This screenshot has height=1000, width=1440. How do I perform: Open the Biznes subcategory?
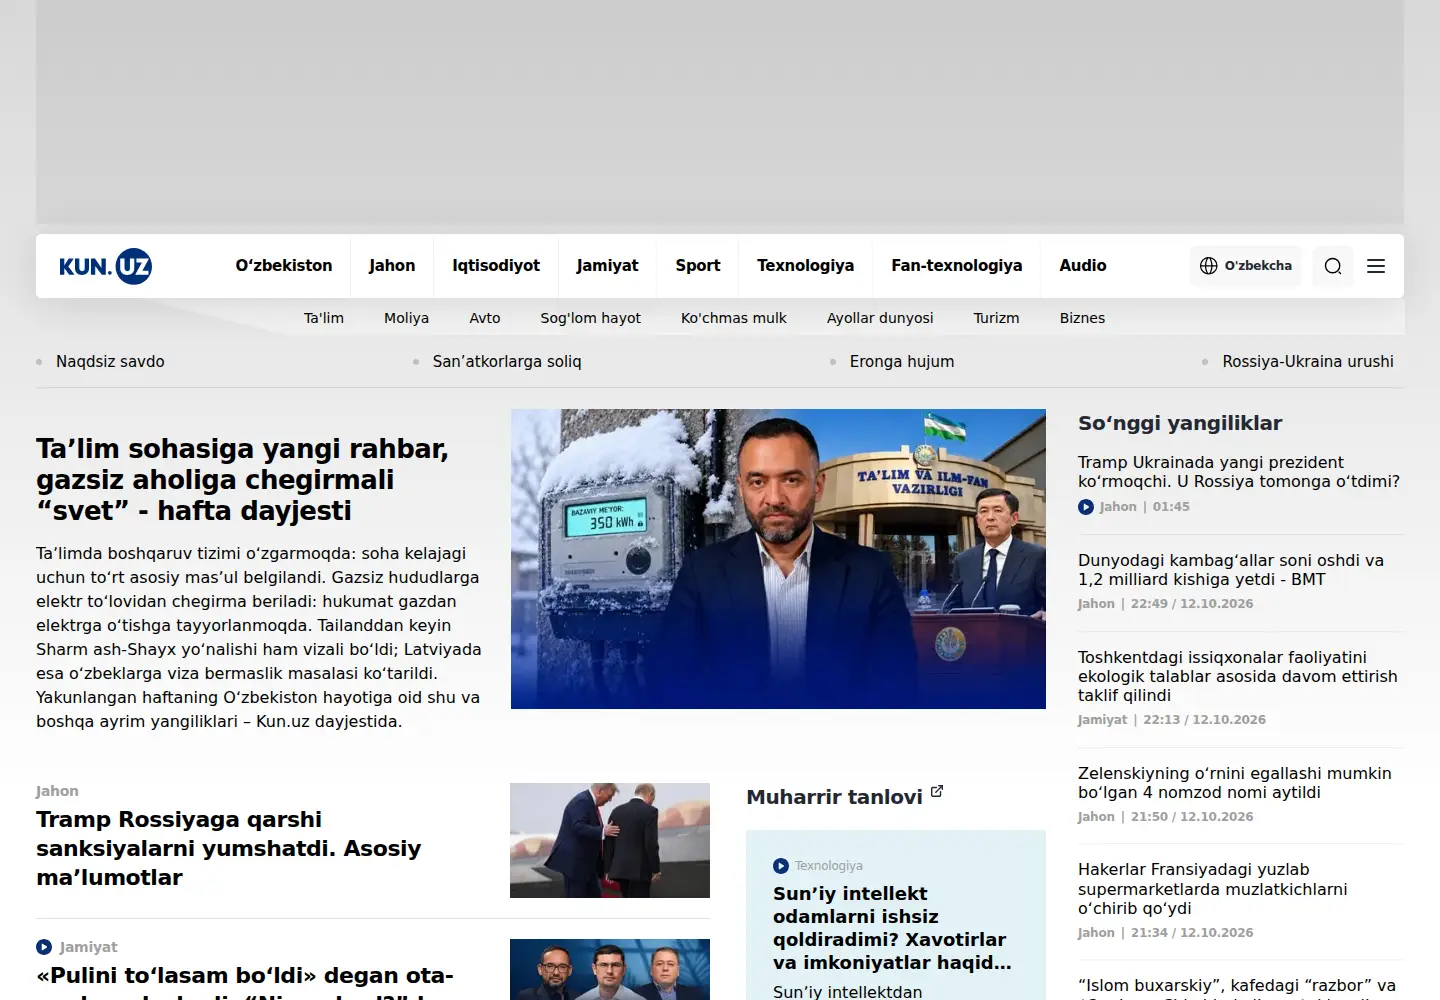tap(1083, 318)
